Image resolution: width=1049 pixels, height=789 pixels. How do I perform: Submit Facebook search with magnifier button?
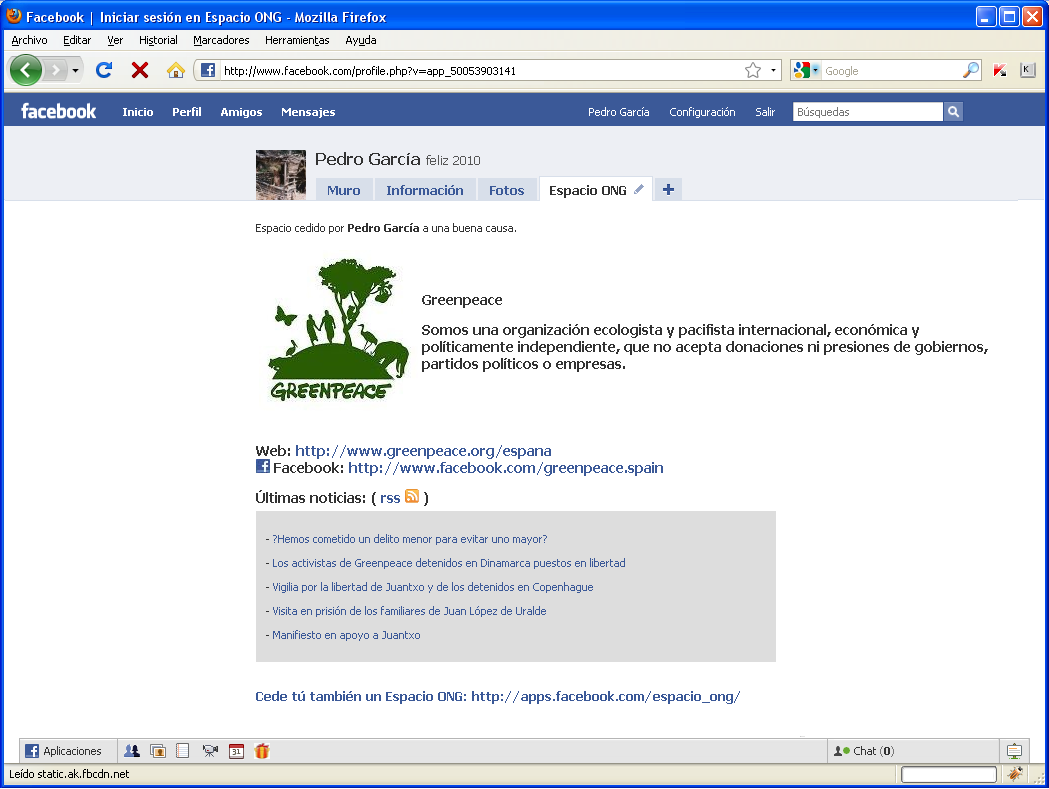click(x=953, y=112)
